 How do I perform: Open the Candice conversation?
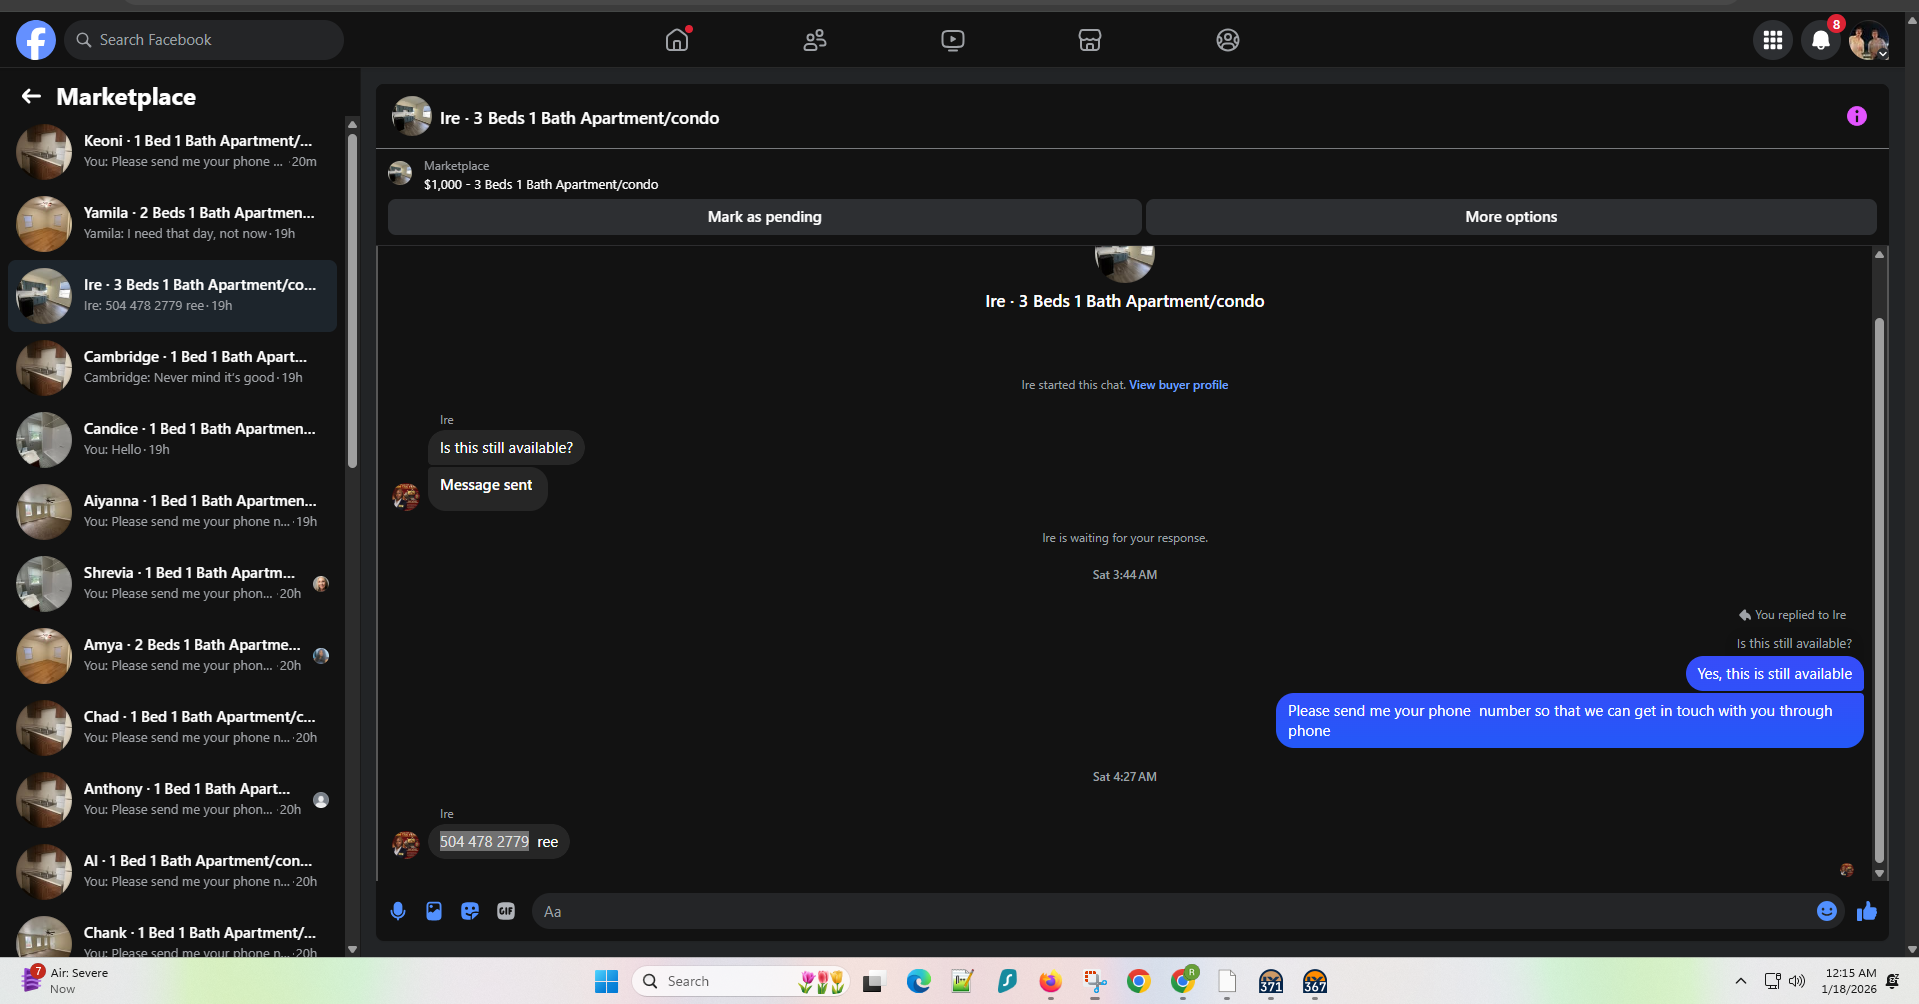tap(172, 440)
